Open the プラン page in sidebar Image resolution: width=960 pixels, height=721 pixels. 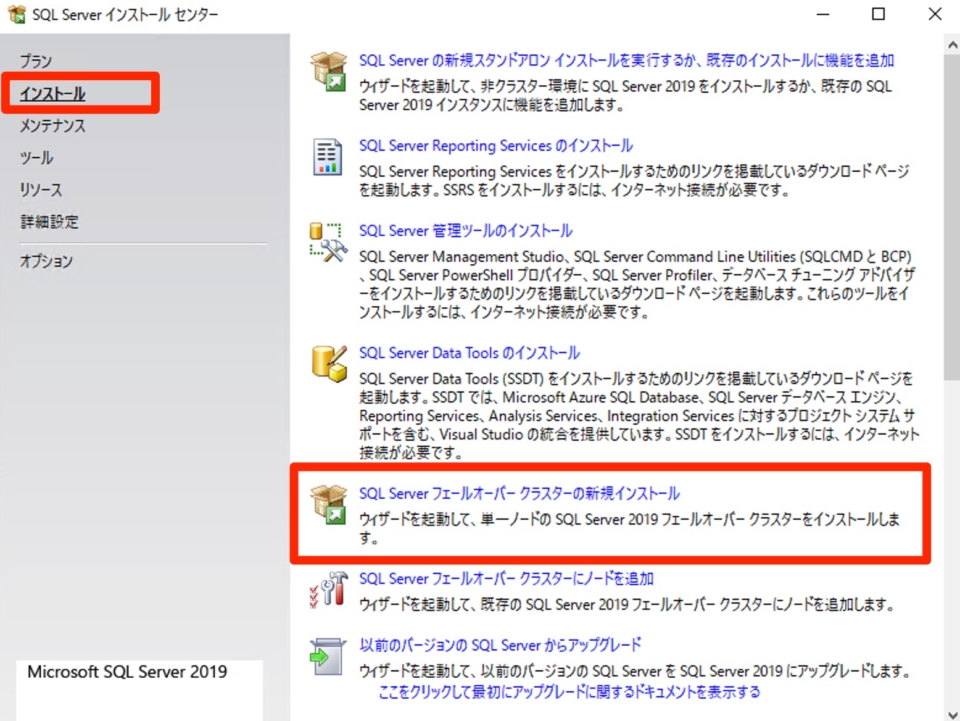(x=36, y=61)
